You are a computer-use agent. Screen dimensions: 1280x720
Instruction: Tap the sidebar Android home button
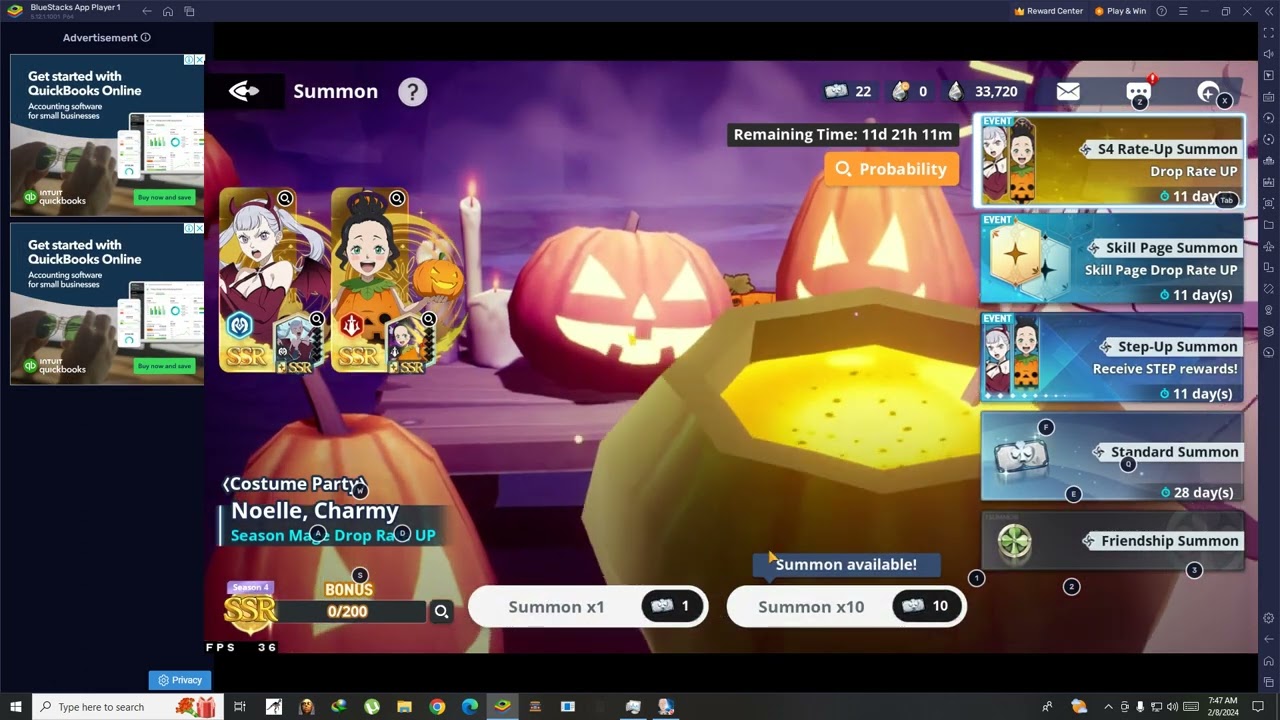[x=1269, y=660]
